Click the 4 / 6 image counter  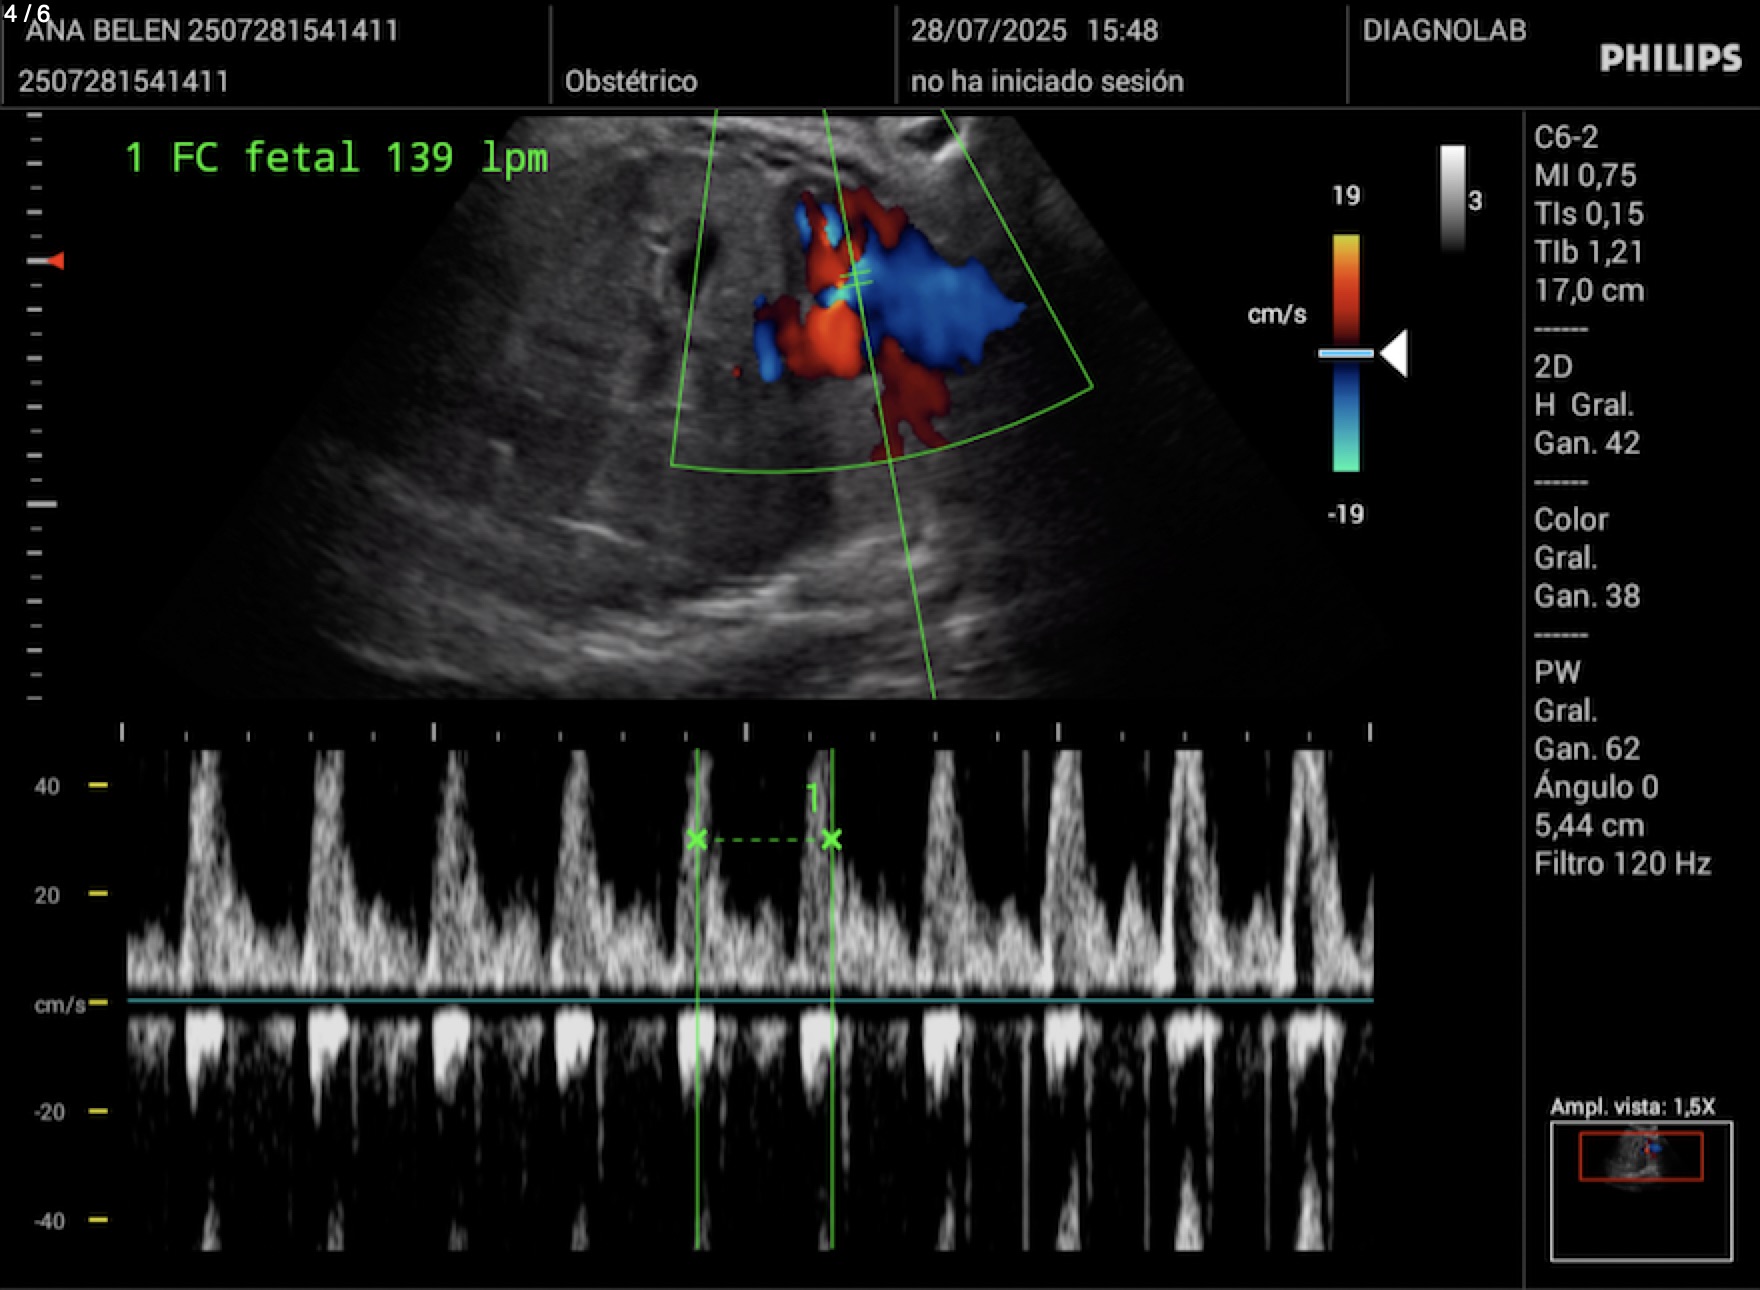[27, 13]
